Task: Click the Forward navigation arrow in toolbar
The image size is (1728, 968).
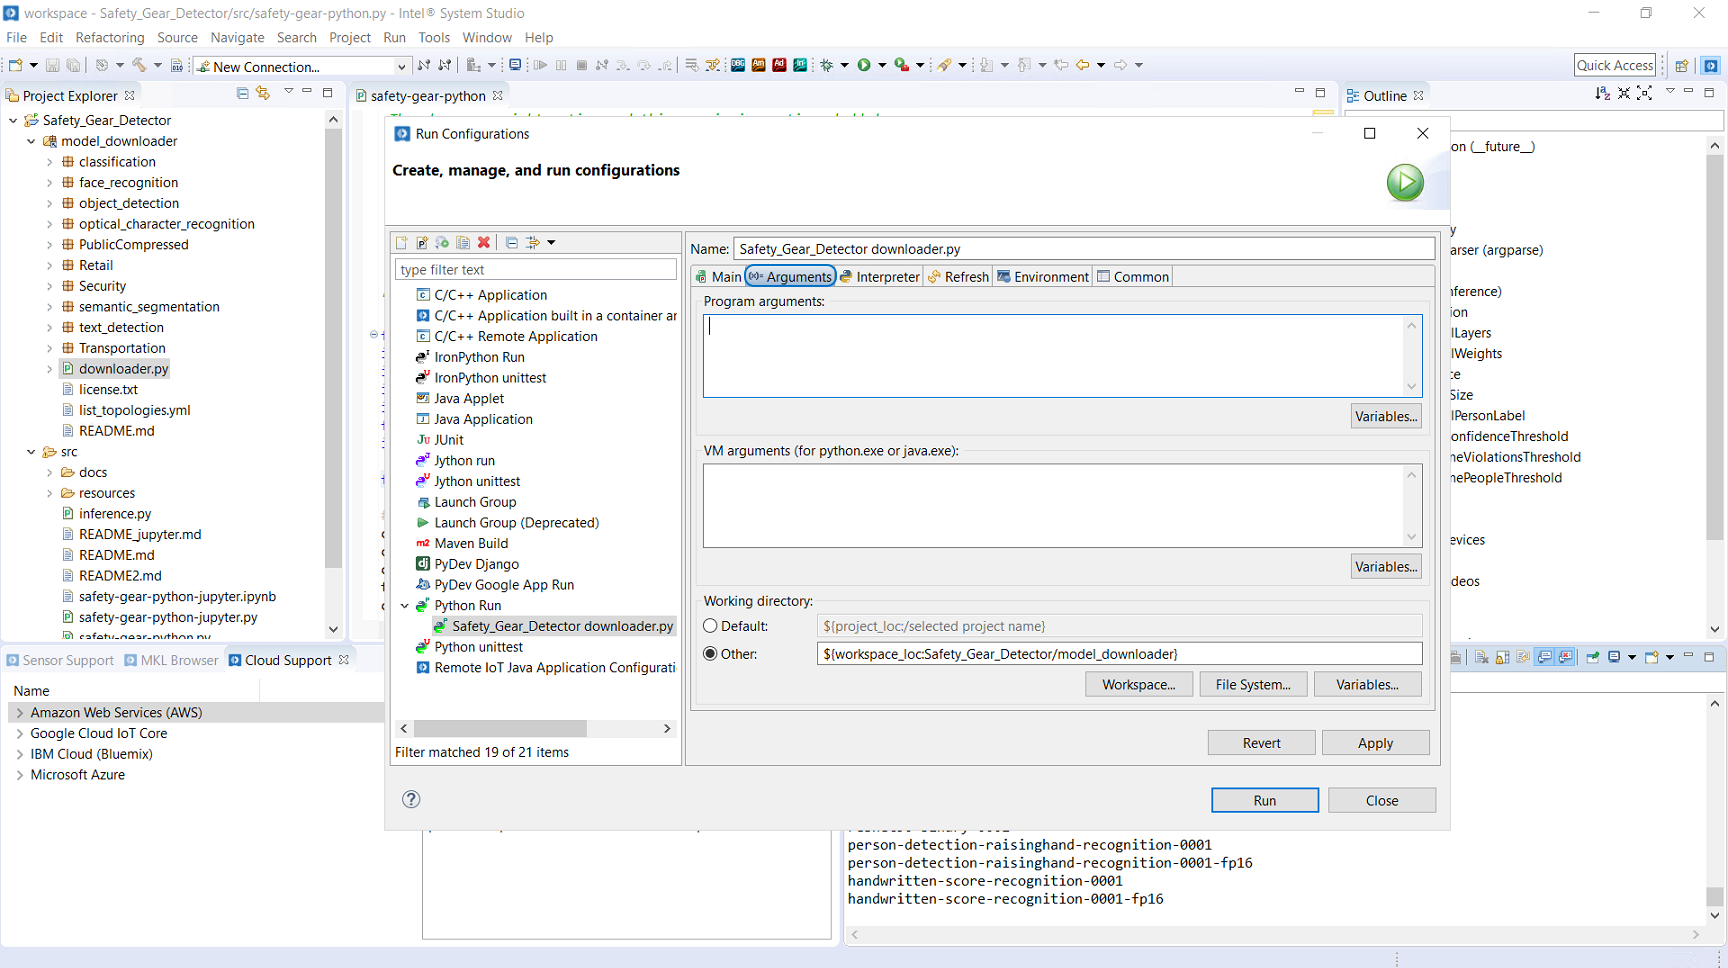Action: click(x=1121, y=65)
